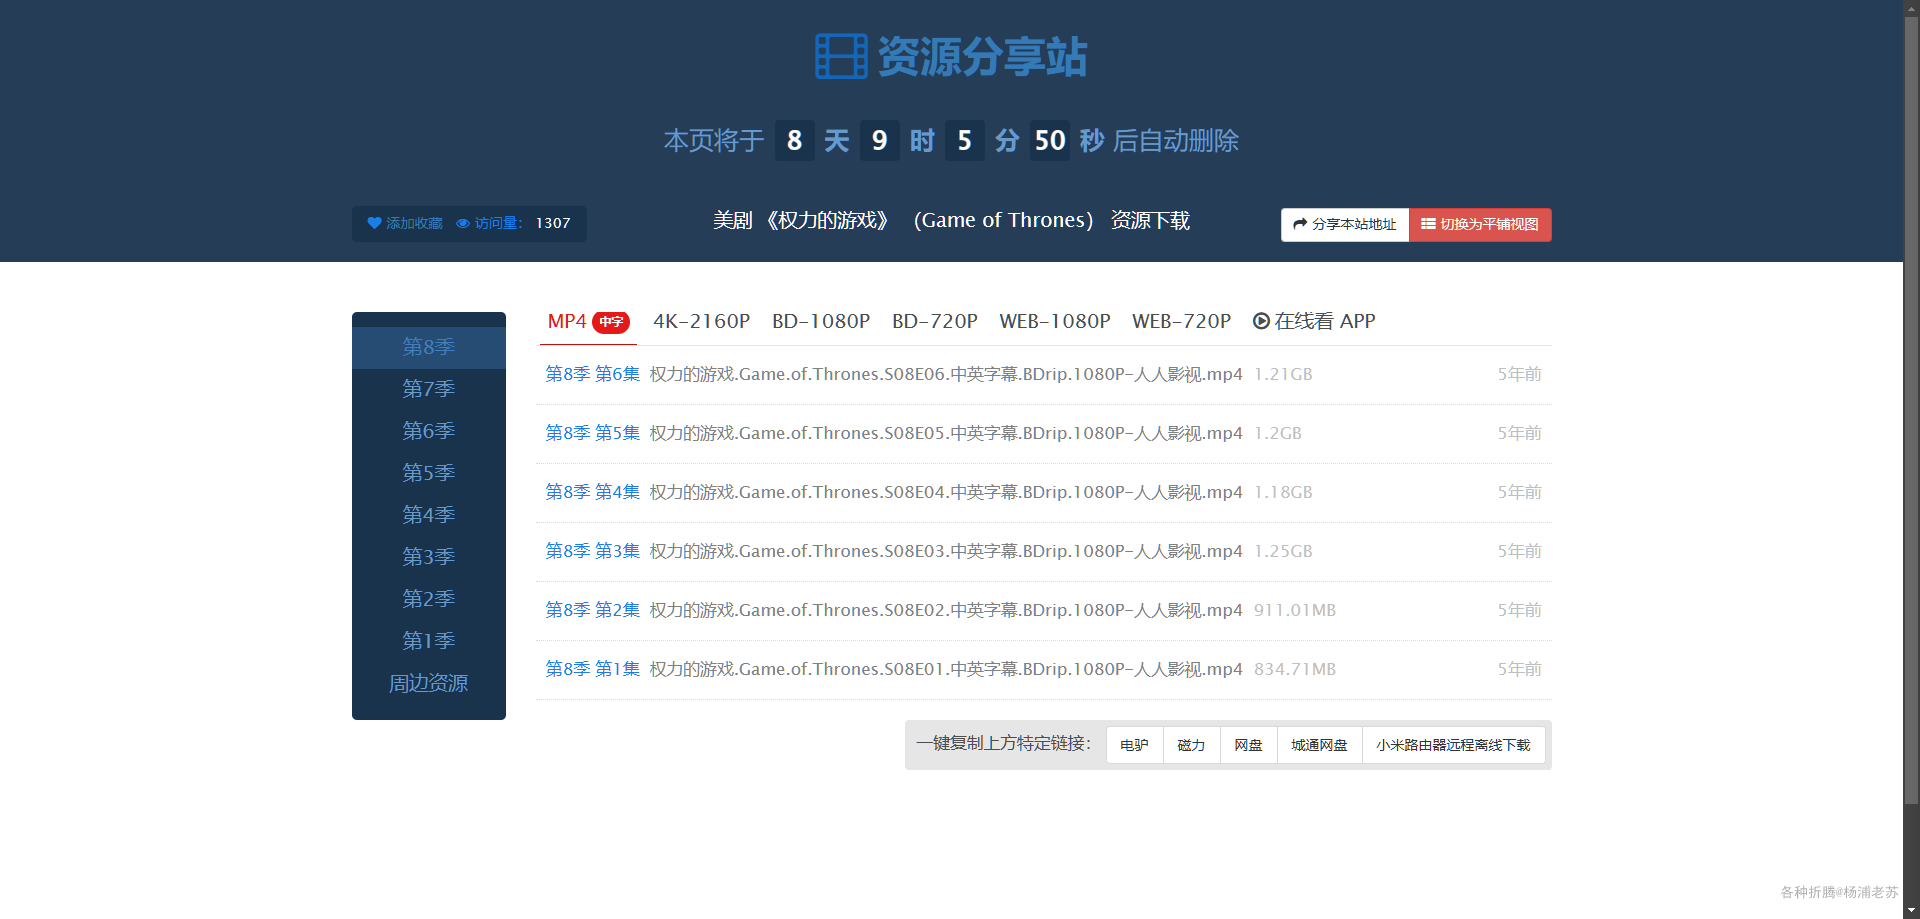Image resolution: width=1920 pixels, height=919 pixels.
Task: Open the 第8季 第2集 download link
Action: tap(592, 610)
